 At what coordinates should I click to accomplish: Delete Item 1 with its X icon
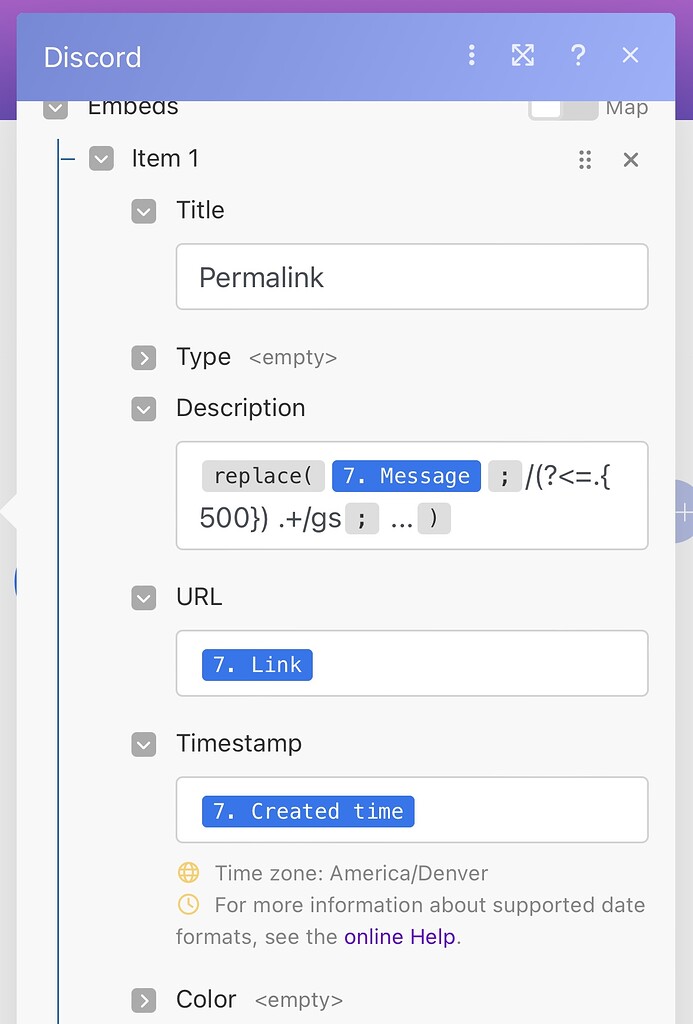click(x=630, y=159)
